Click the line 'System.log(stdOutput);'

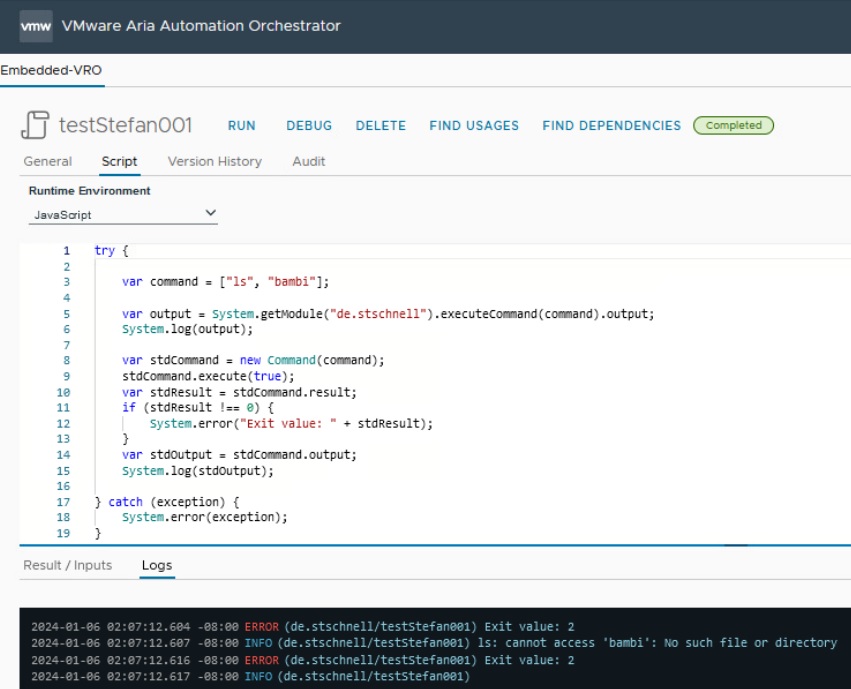point(198,471)
